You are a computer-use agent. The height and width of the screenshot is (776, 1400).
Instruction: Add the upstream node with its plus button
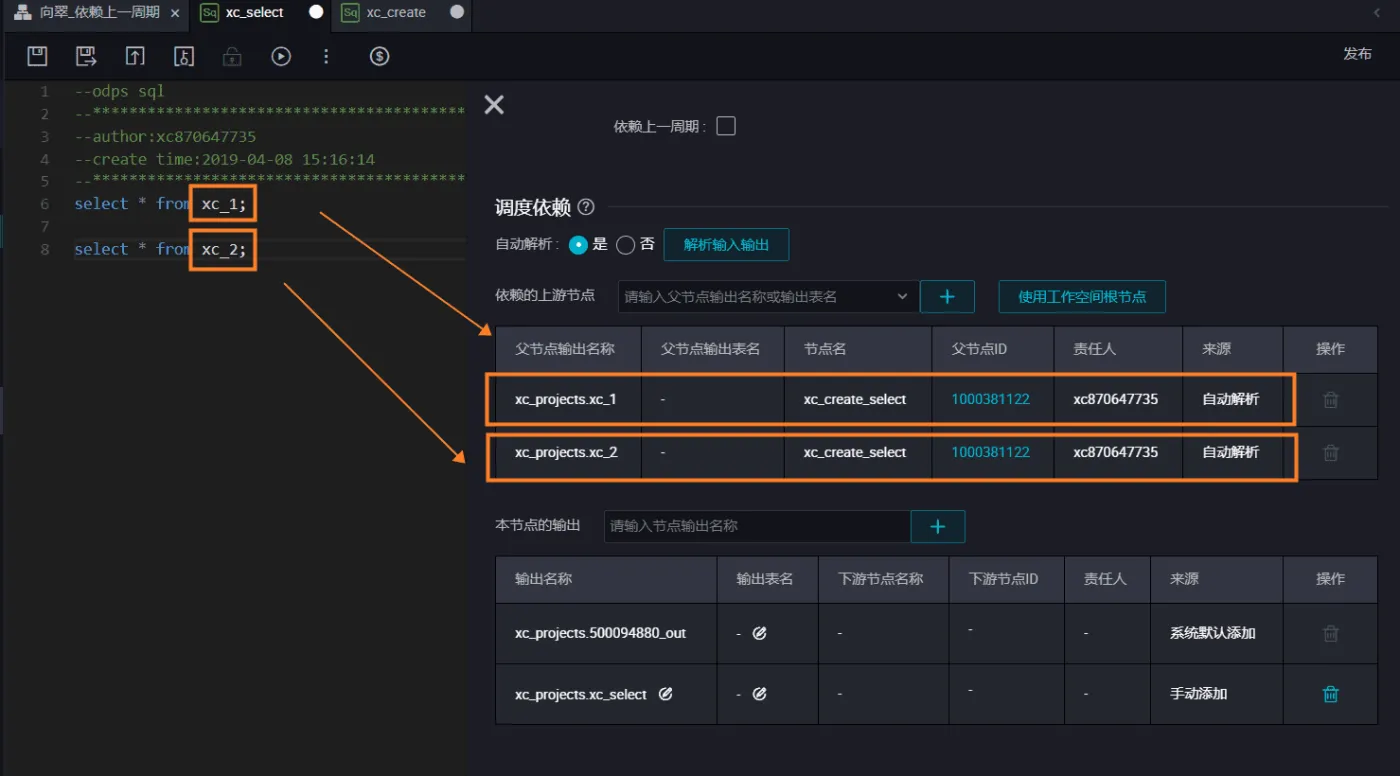pos(947,296)
